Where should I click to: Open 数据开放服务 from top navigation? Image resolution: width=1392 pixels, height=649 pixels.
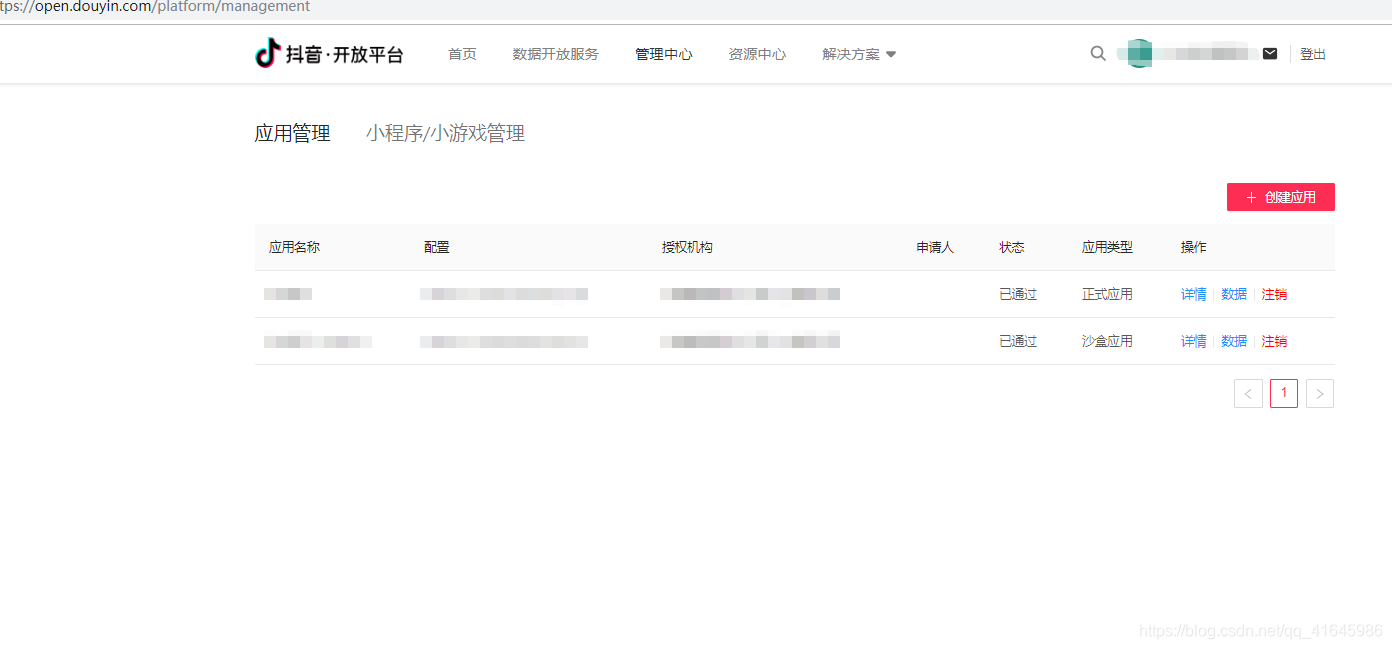click(555, 54)
